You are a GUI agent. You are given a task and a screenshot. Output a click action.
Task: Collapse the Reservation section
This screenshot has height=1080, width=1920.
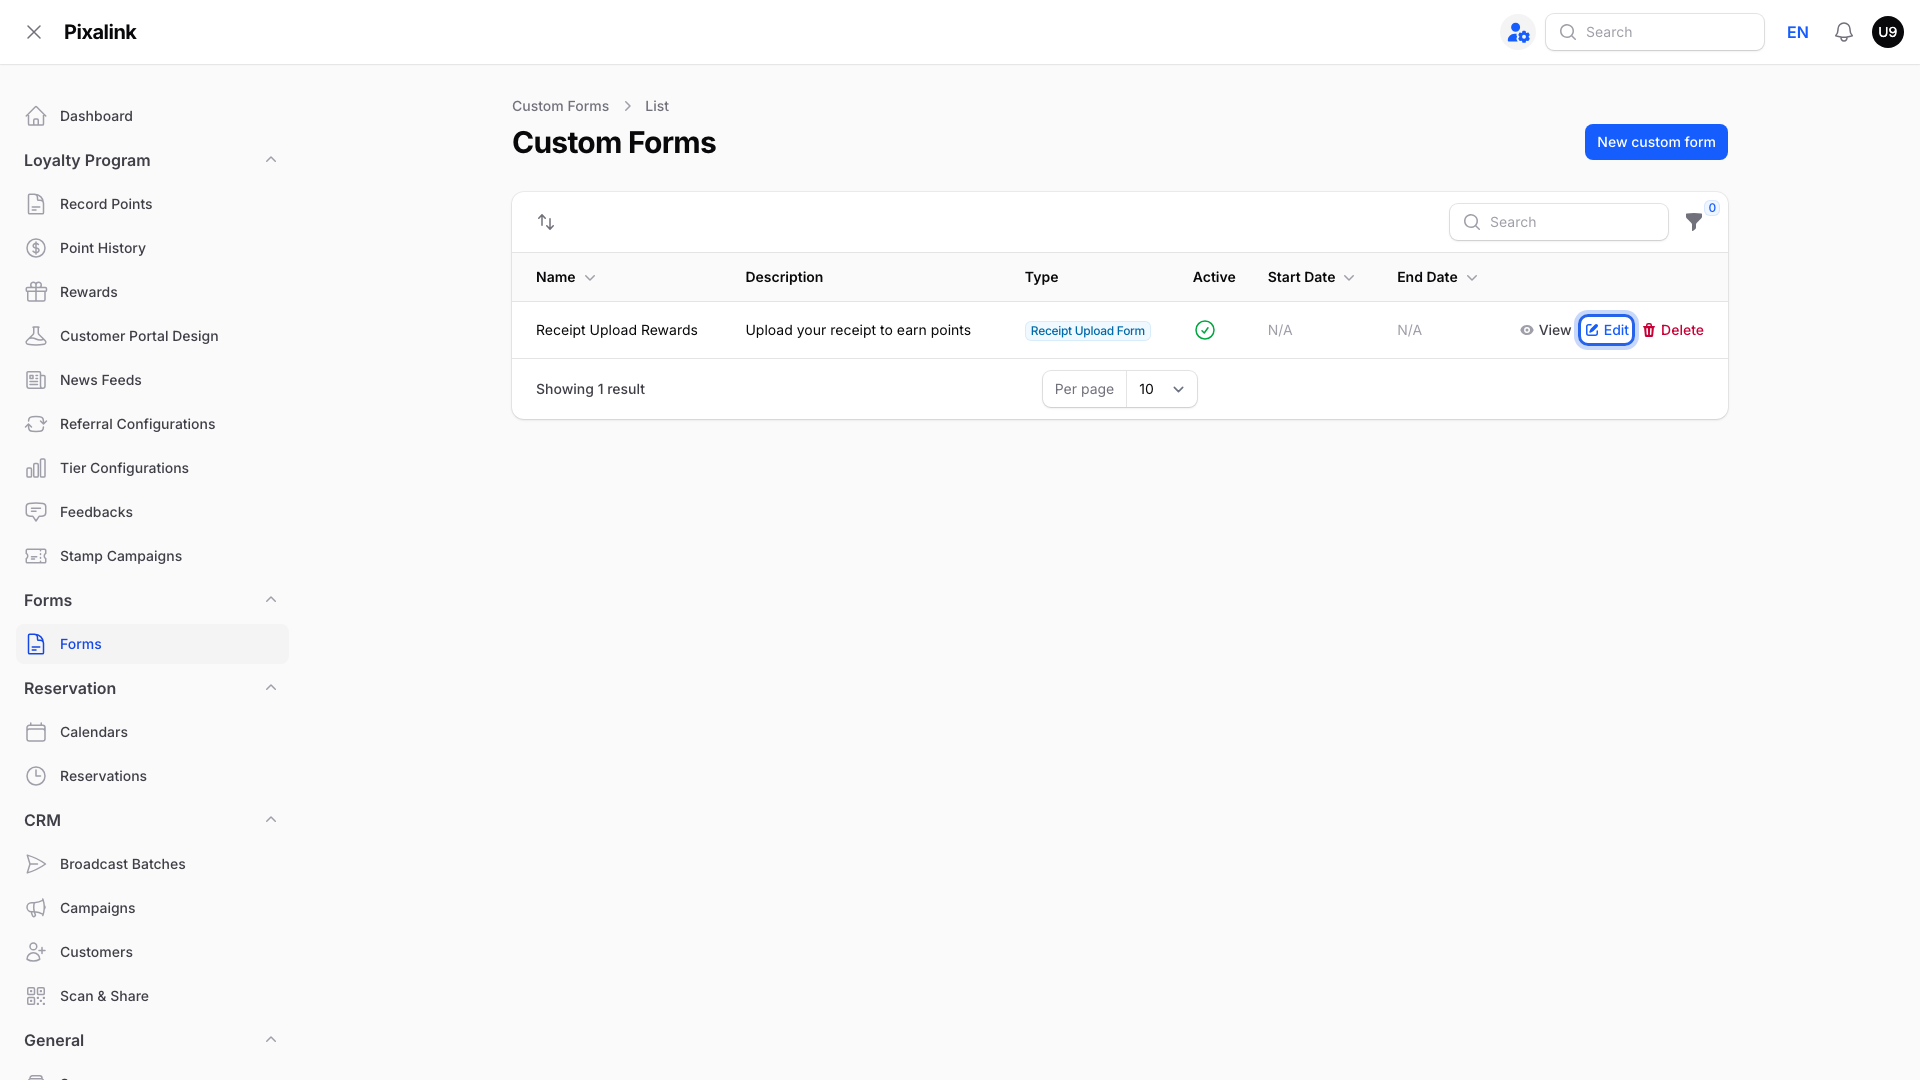271,688
